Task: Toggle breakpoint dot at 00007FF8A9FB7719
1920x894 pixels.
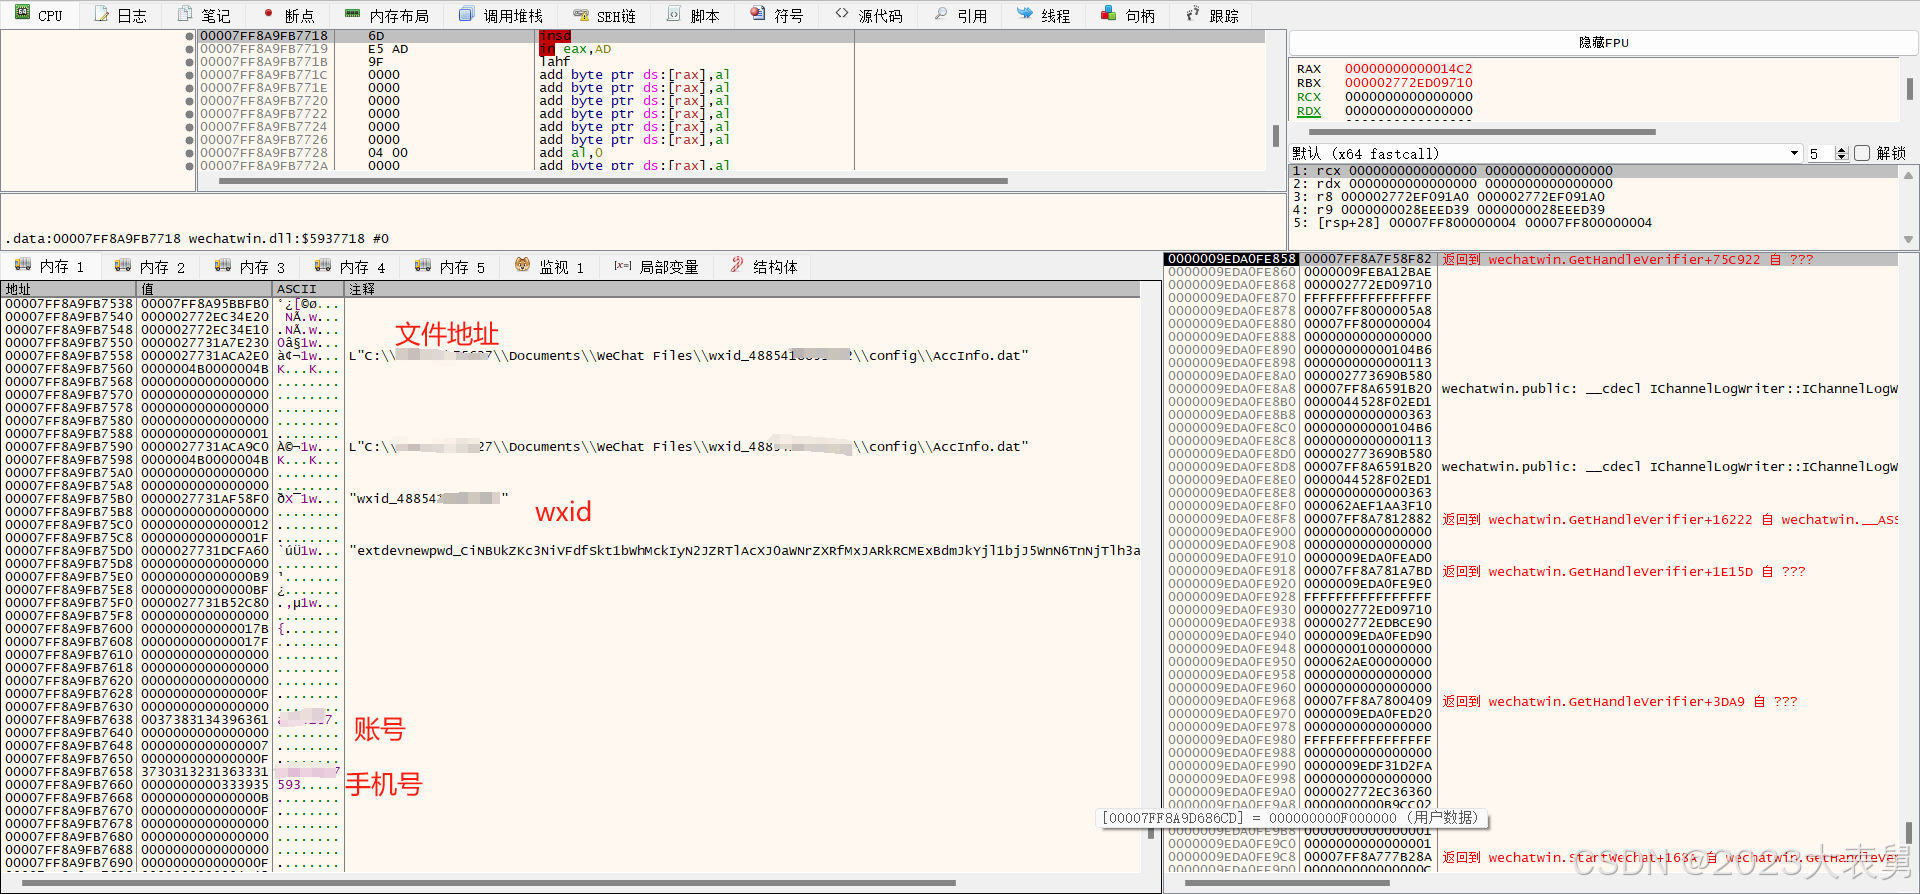Action: (190, 49)
